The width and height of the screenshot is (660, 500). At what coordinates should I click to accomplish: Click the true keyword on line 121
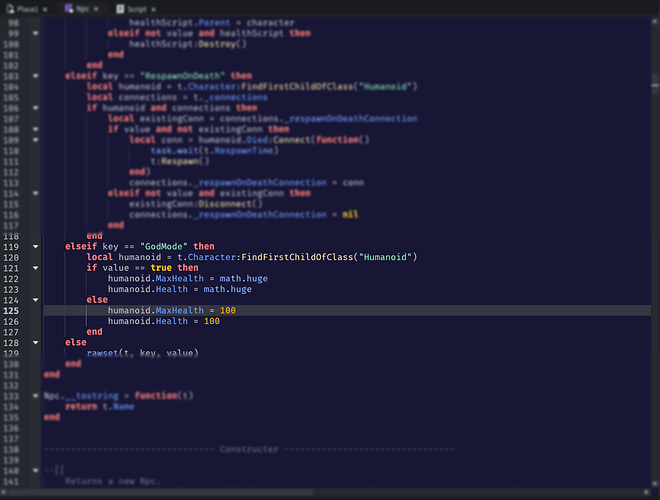click(x=161, y=268)
